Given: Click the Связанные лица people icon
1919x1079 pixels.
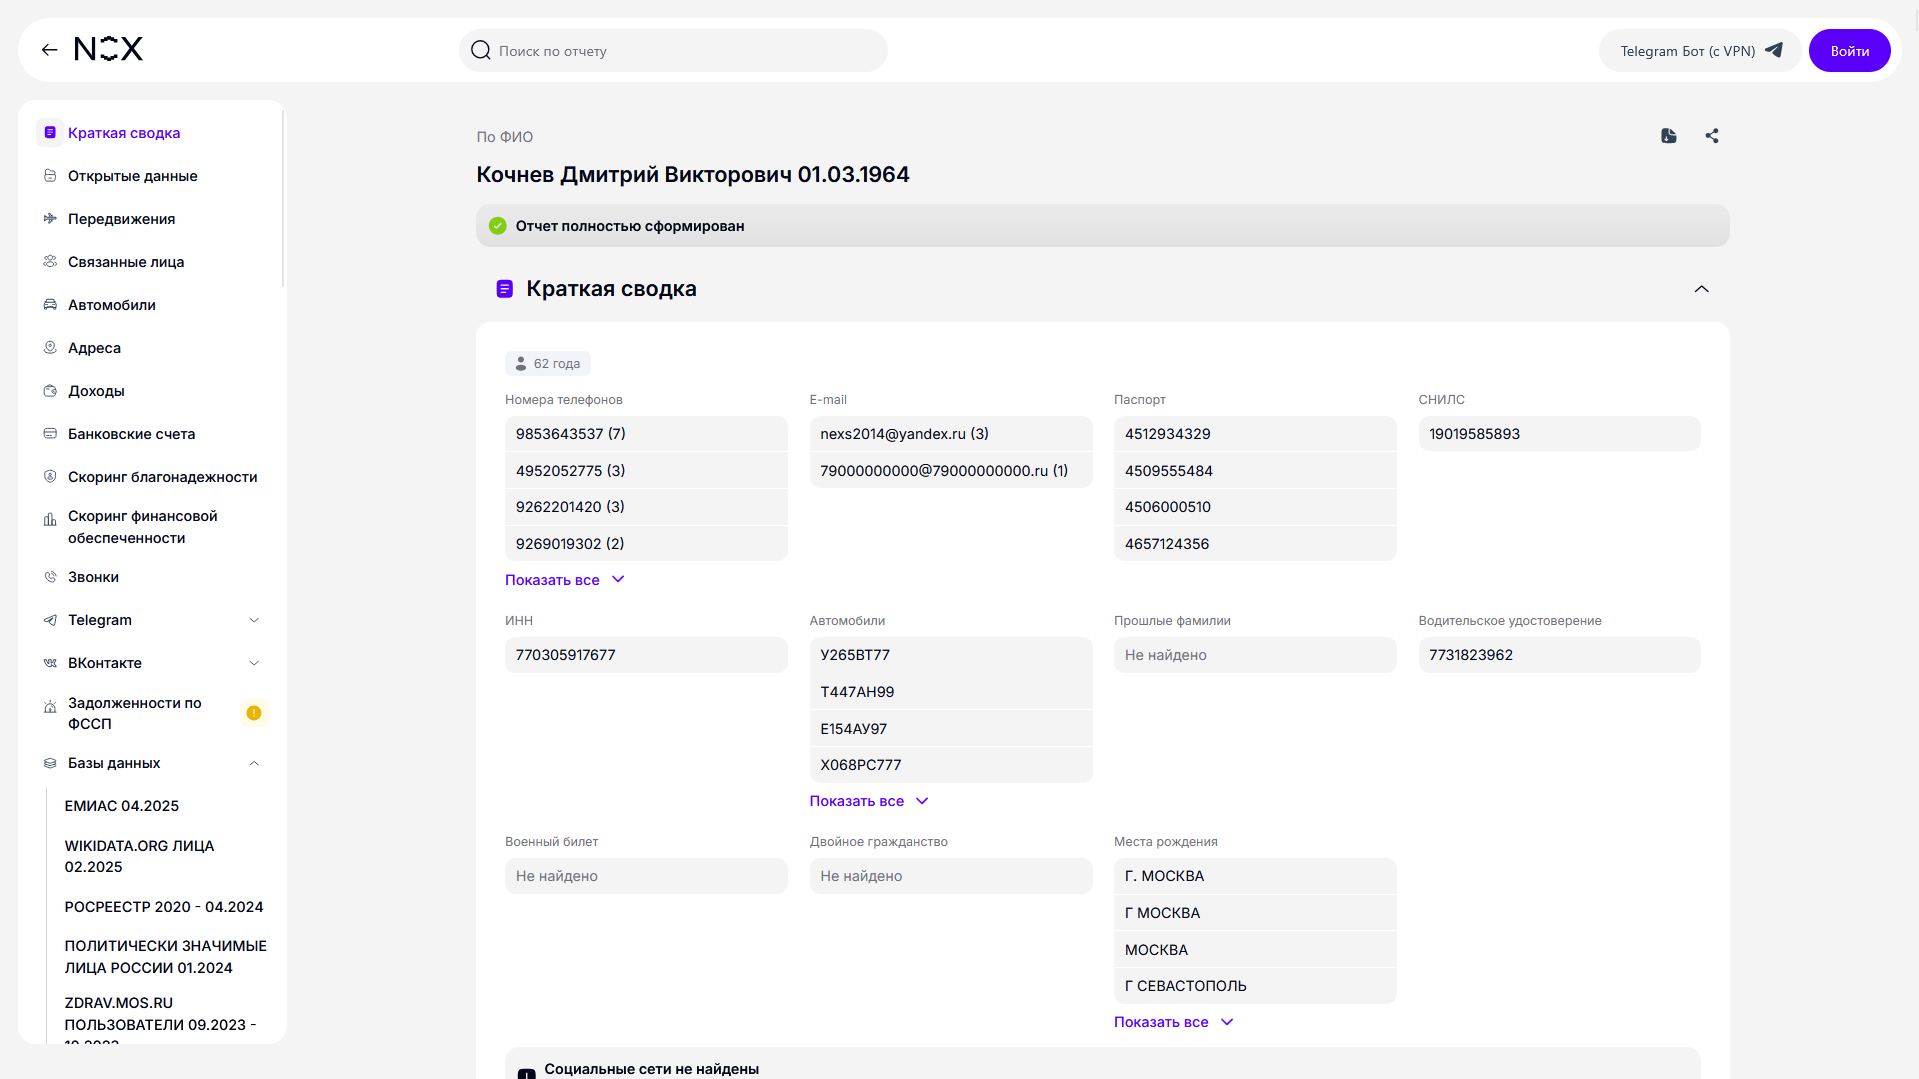Looking at the screenshot, I should point(50,262).
